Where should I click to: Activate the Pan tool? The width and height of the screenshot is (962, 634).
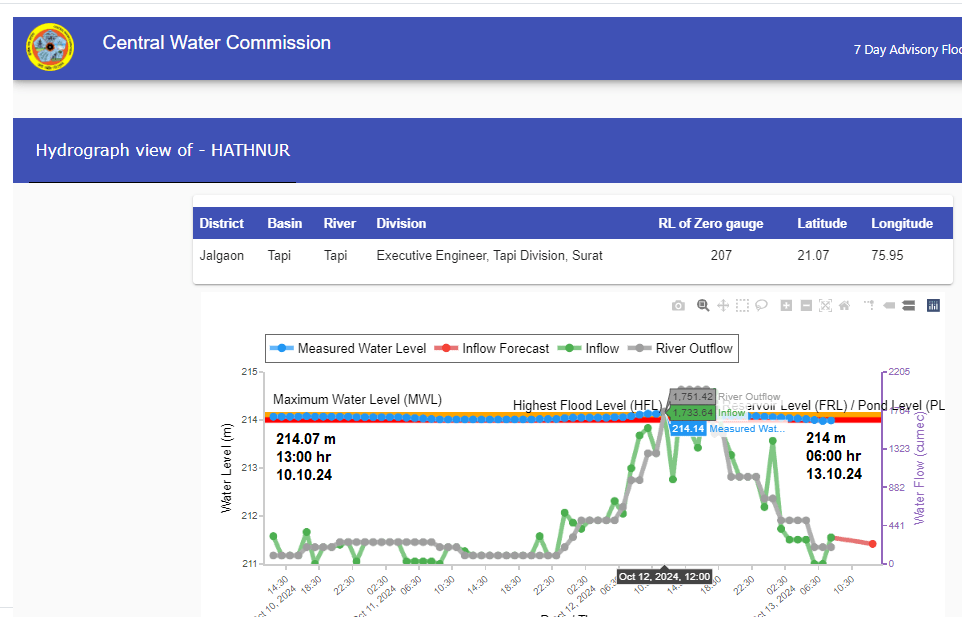[x=723, y=306]
